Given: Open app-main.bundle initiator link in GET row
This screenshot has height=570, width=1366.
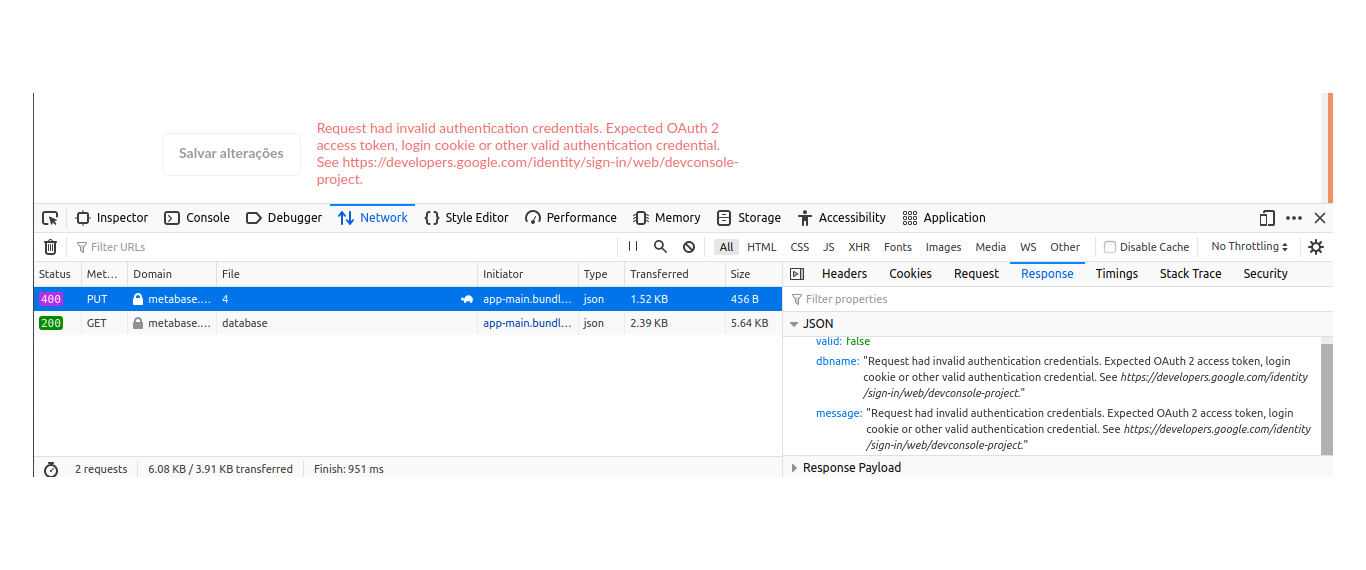Looking at the screenshot, I should pos(528,323).
